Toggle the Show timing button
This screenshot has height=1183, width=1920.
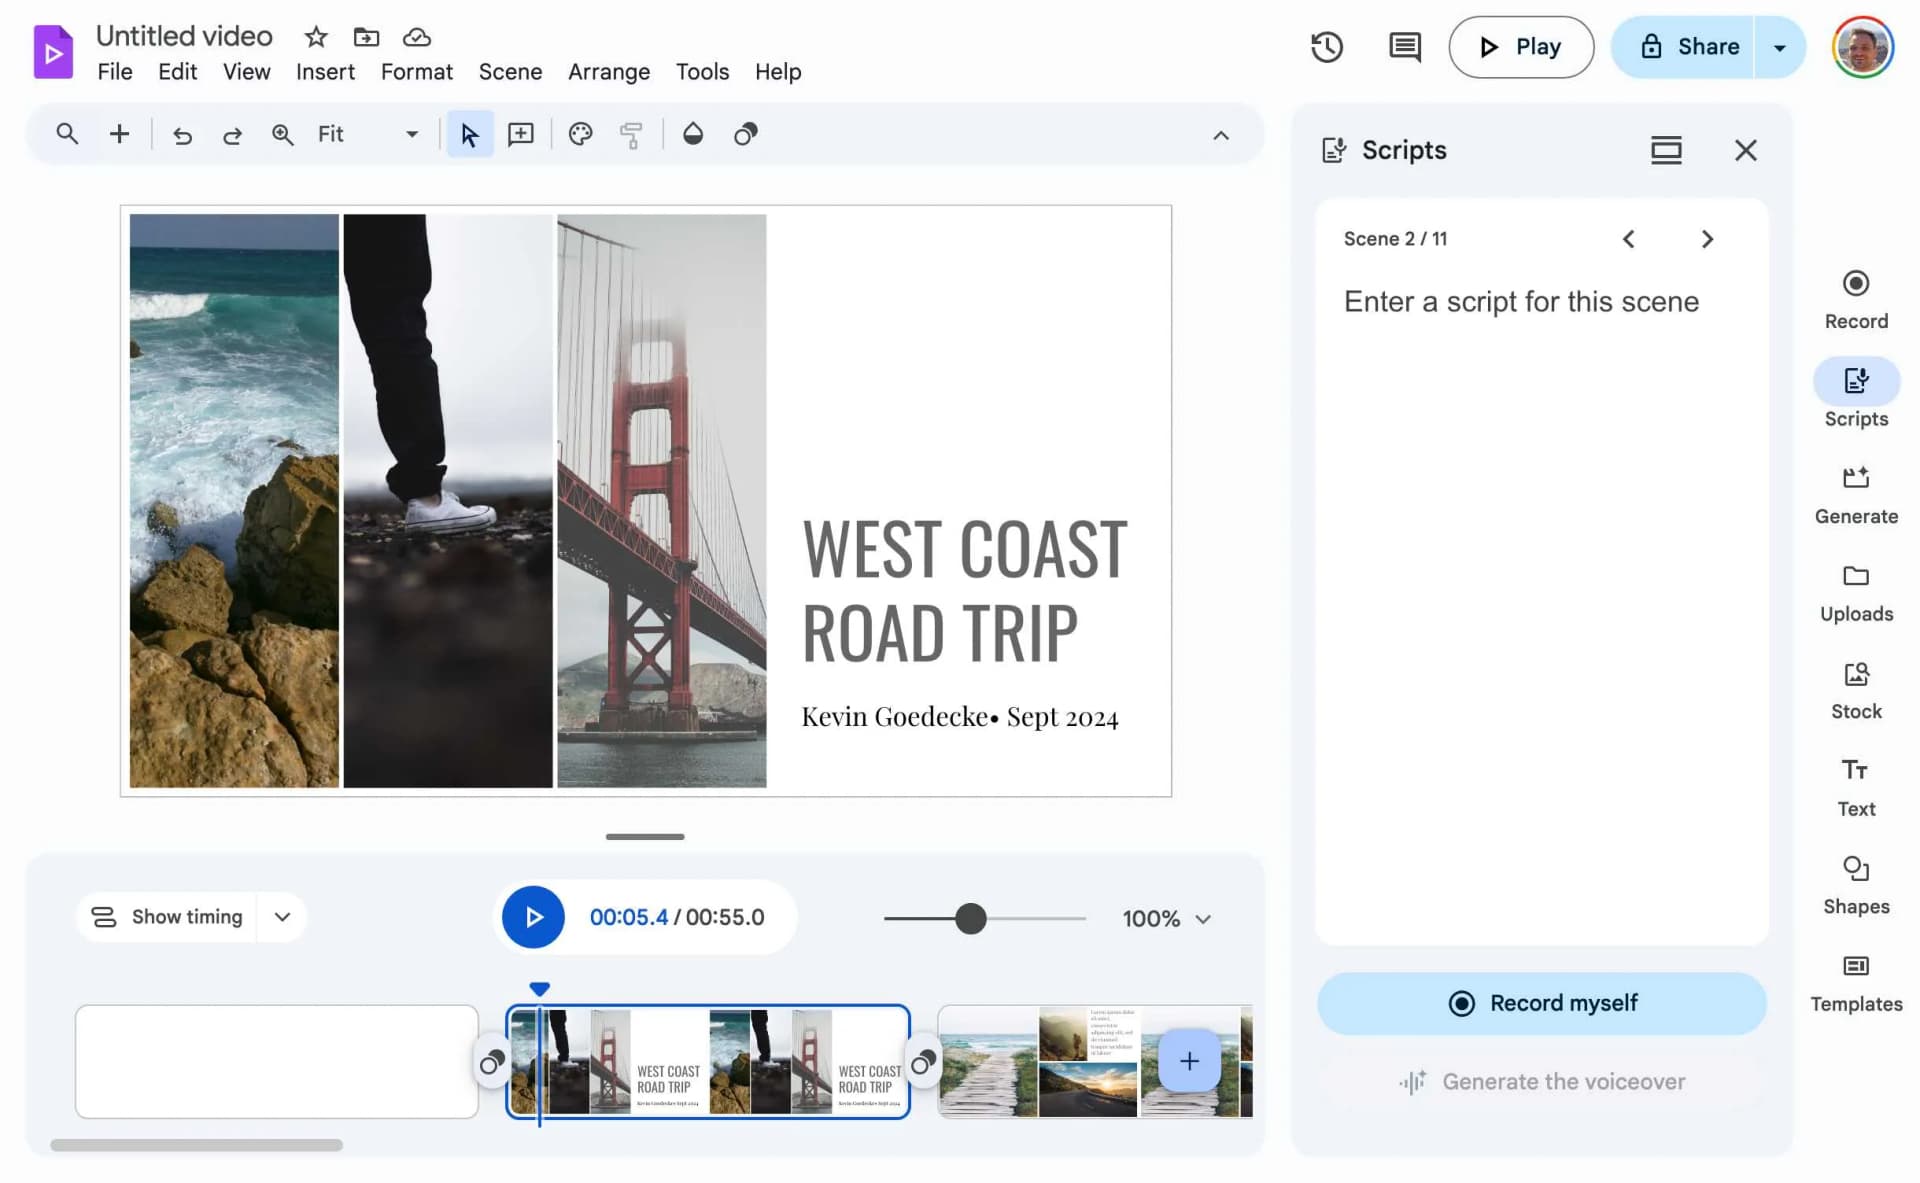[x=167, y=917]
